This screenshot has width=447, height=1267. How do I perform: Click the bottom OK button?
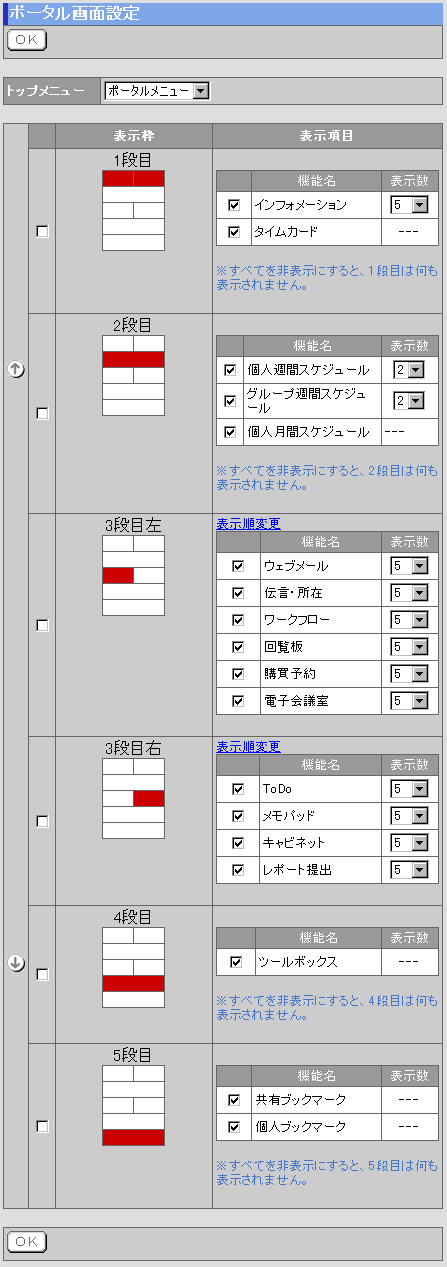tap(27, 1241)
